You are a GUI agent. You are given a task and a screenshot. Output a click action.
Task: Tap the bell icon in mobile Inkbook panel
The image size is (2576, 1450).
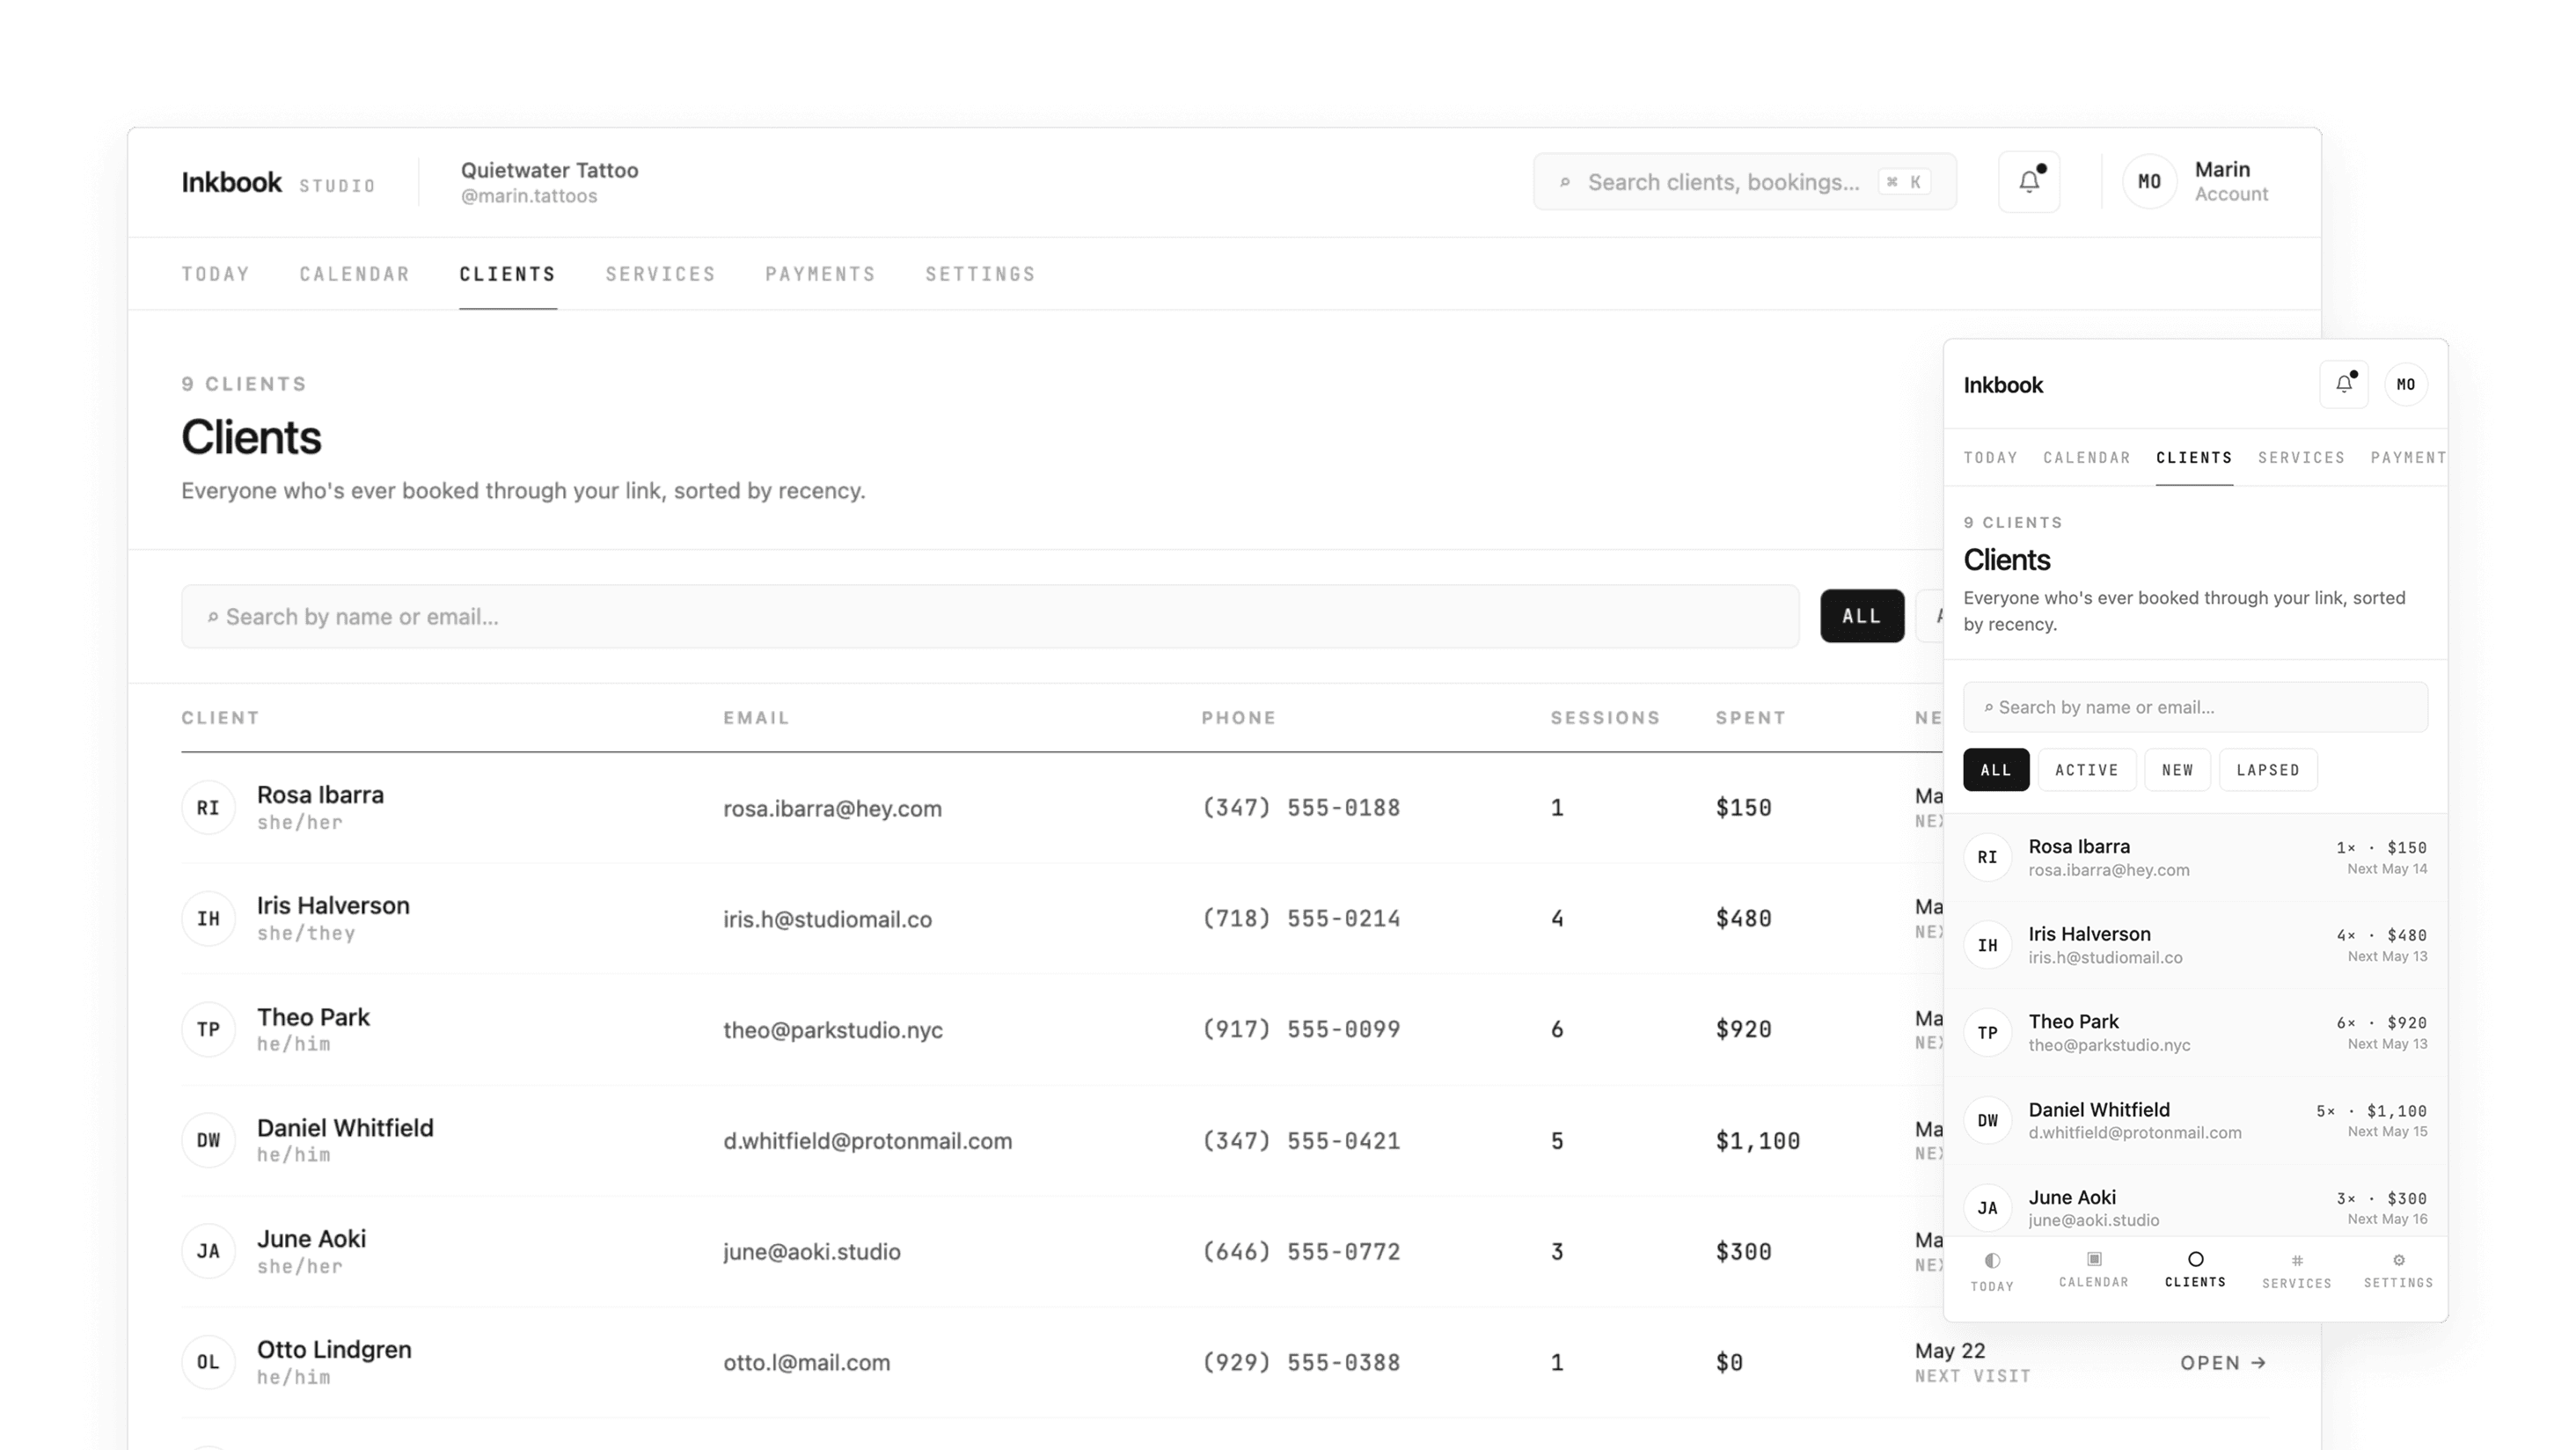2344,384
